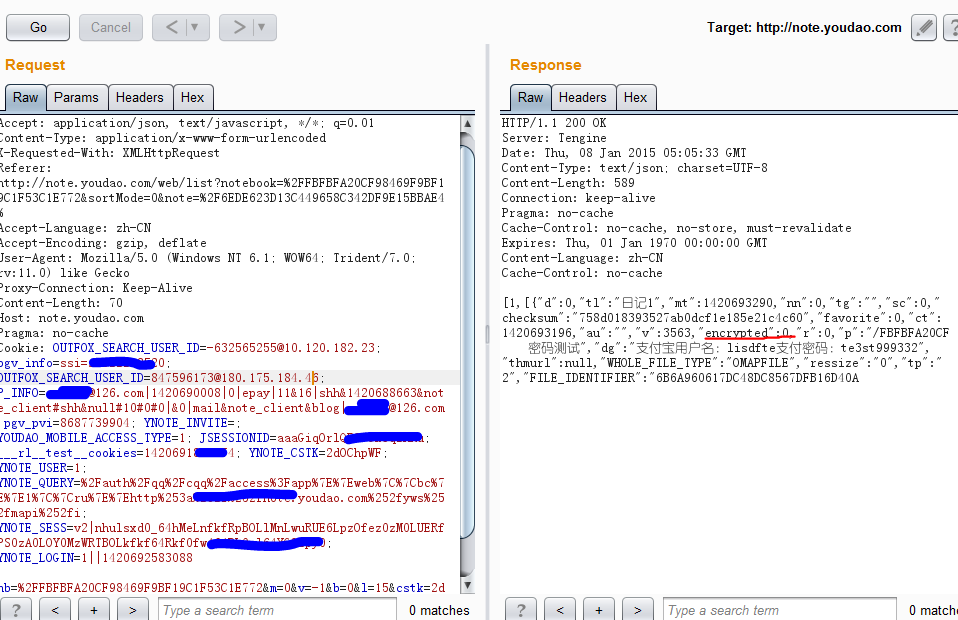The height and width of the screenshot is (620, 958).
Task: Switch to the Response Headers tab
Action: pyautogui.click(x=583, y=98)
